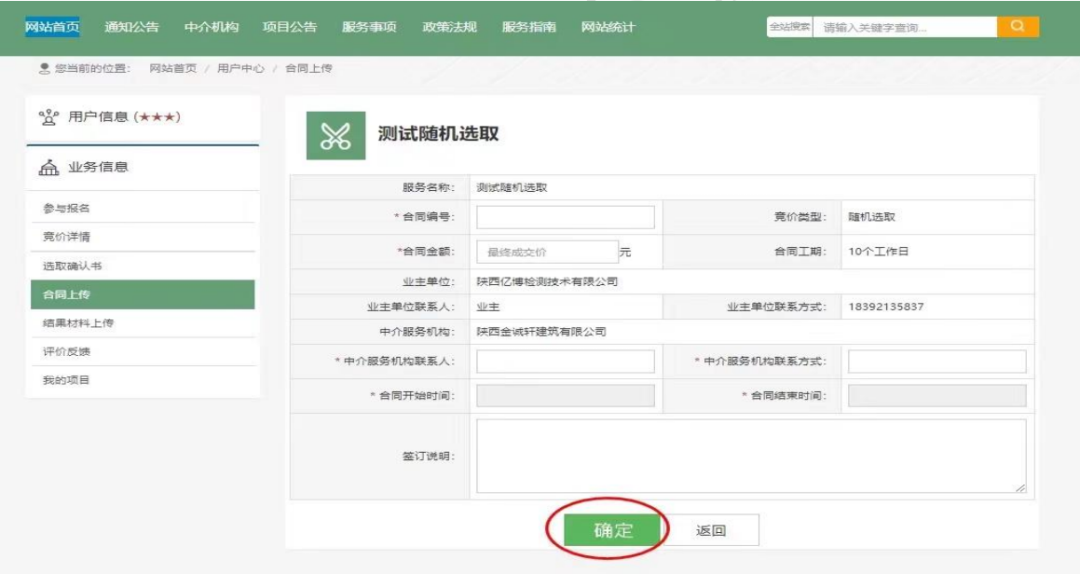The width and height of the screenshot is (1080, 574).
Task: Click the 网站首页 breadcrumb link
Action: point(173,68)
